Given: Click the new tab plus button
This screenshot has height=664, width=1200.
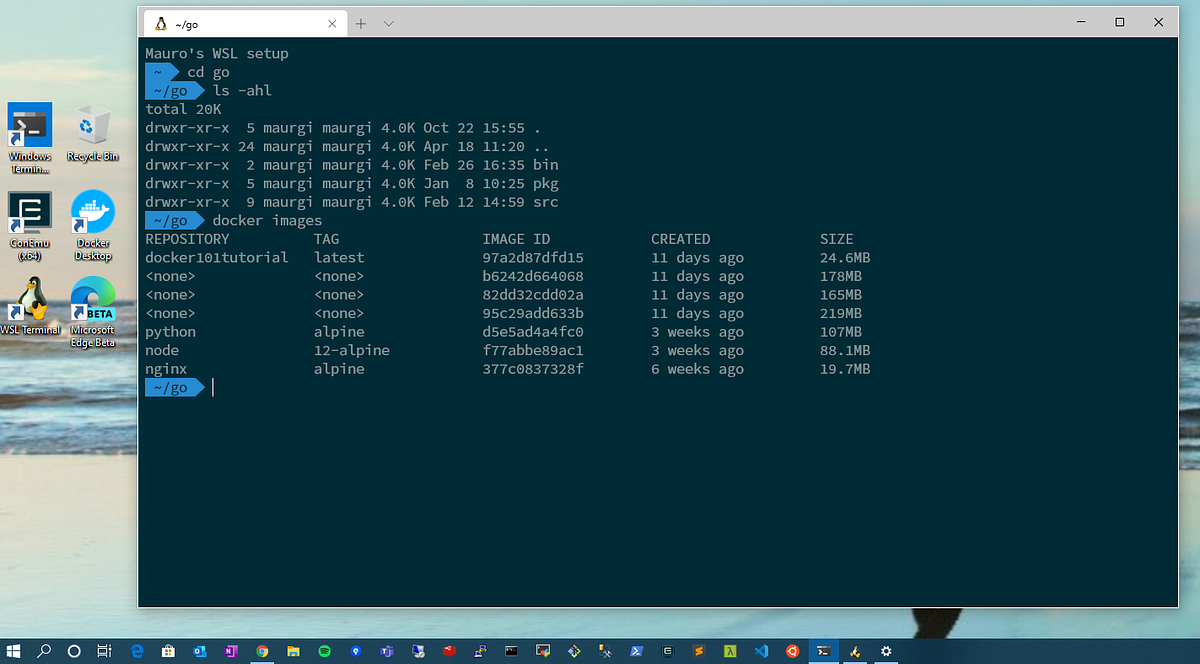Looking at the screenshot, I should click(361, 23).
